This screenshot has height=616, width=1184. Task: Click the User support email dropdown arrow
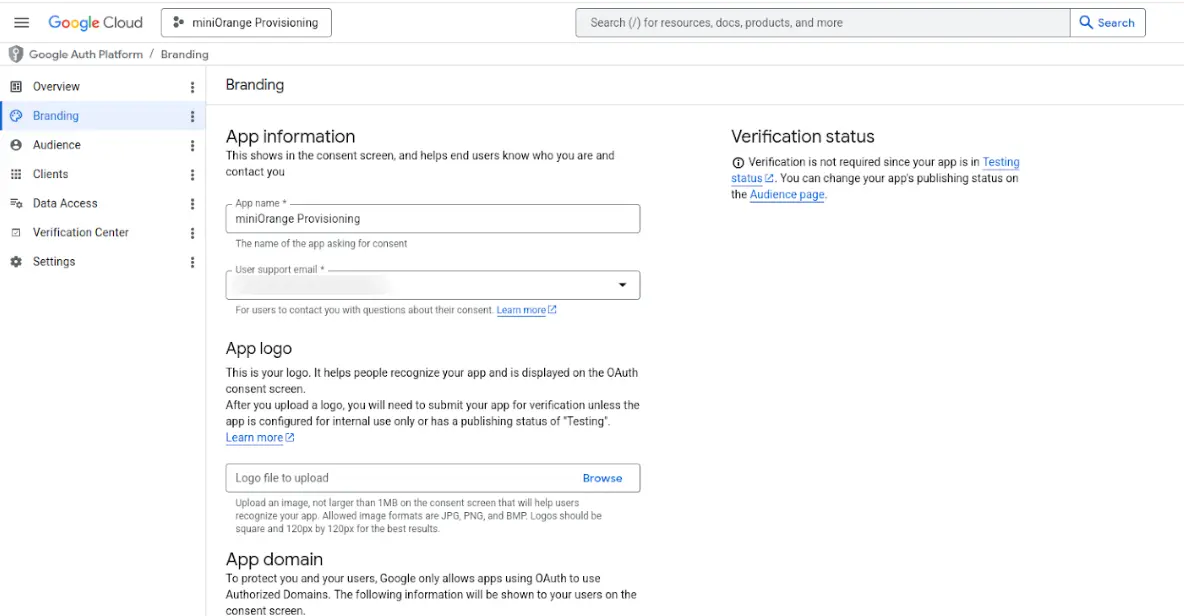(622, 285)
